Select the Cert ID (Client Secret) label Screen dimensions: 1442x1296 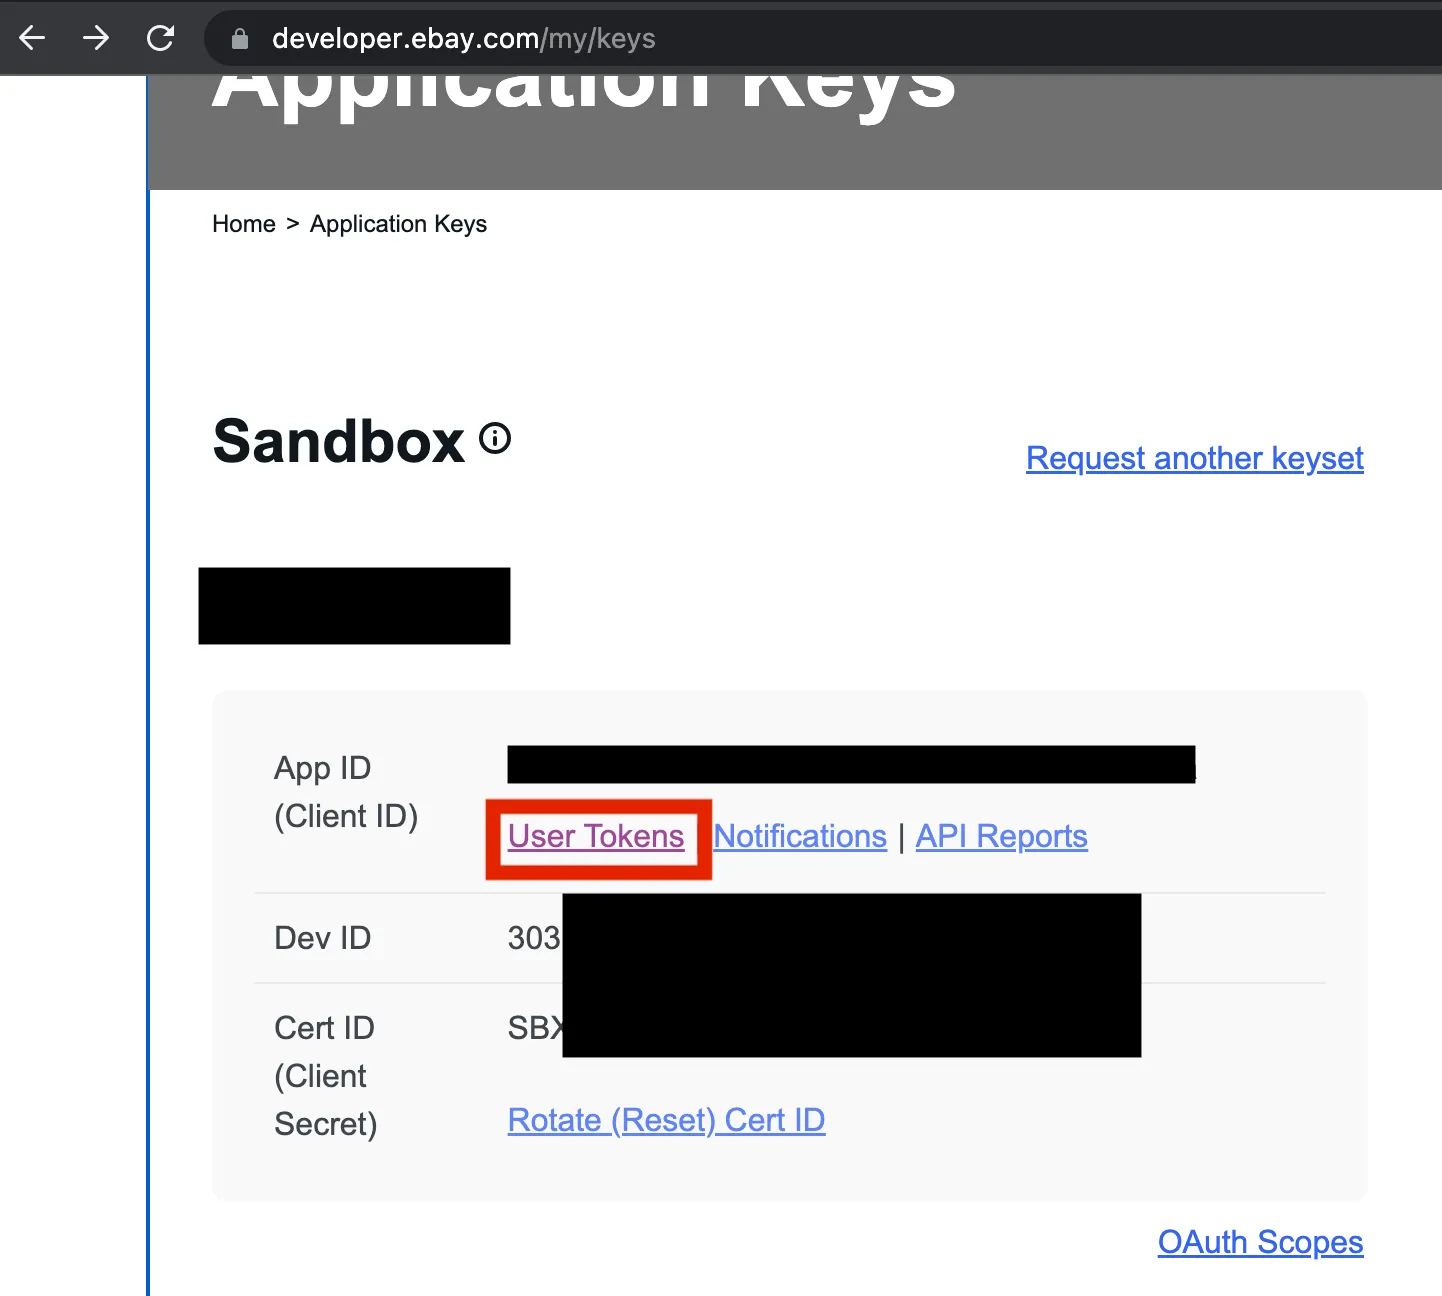click(x=326, y=1076)
